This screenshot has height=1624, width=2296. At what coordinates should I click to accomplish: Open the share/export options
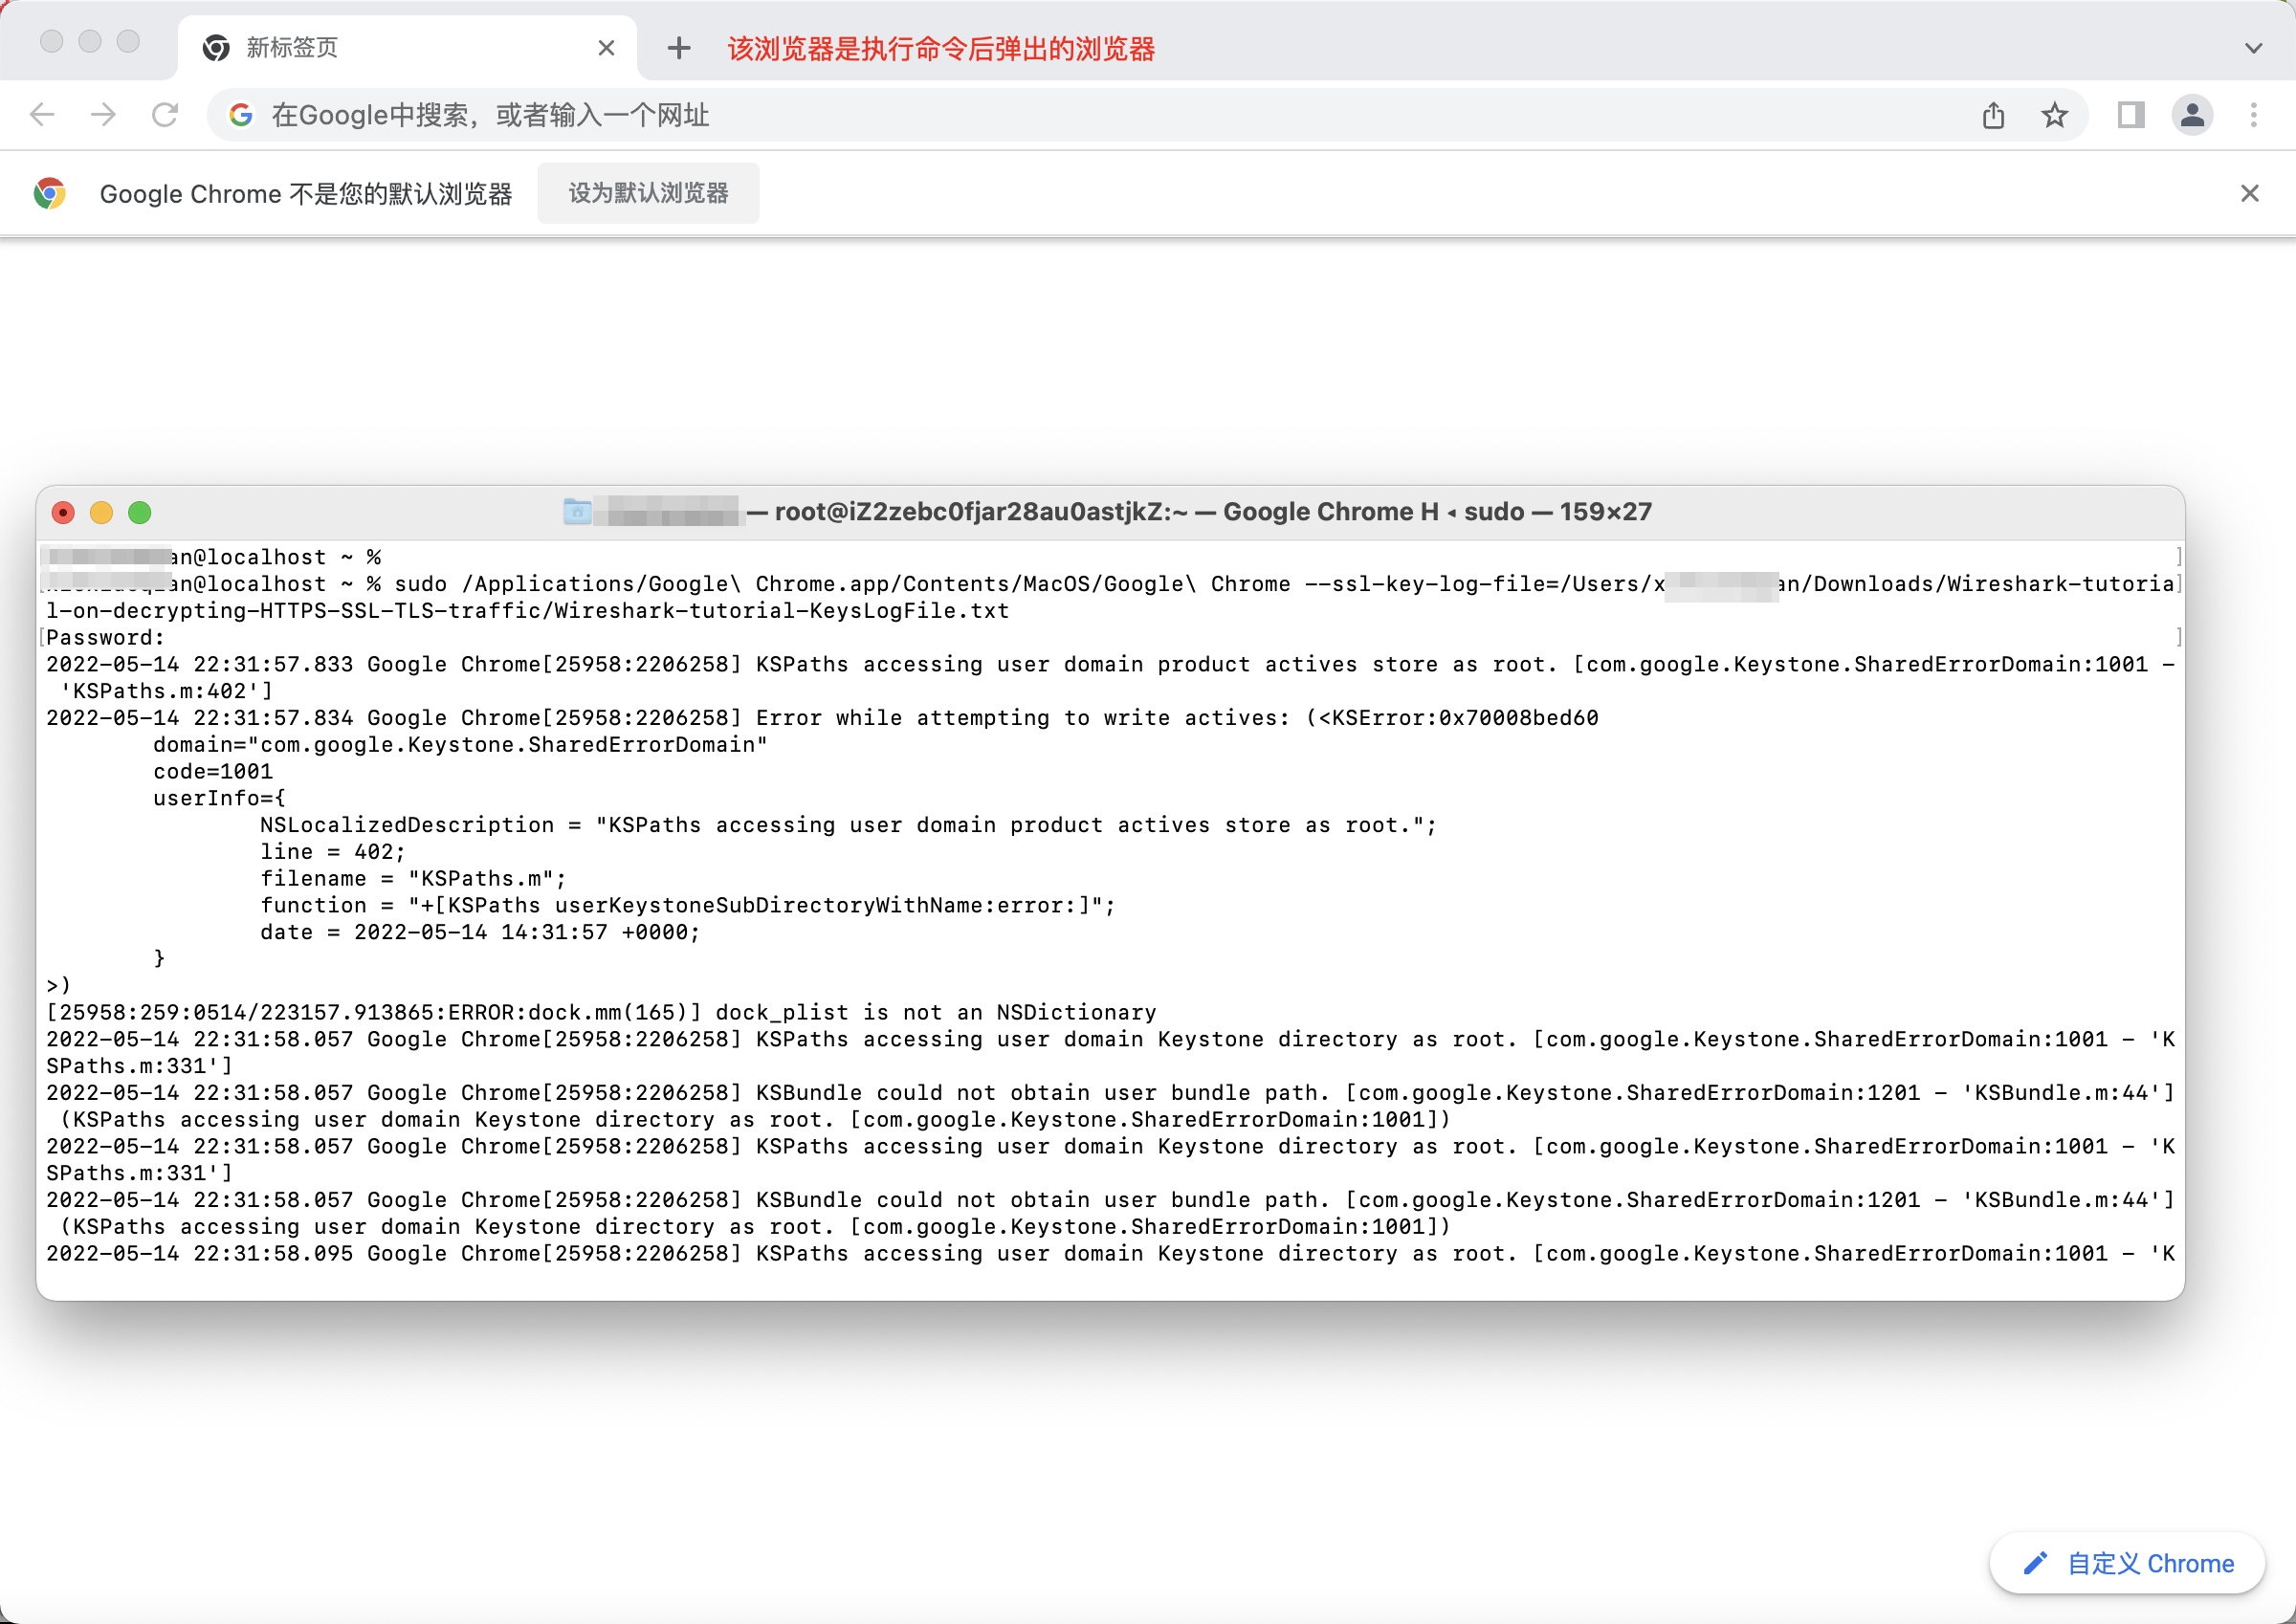click(x=1993, y=115)
